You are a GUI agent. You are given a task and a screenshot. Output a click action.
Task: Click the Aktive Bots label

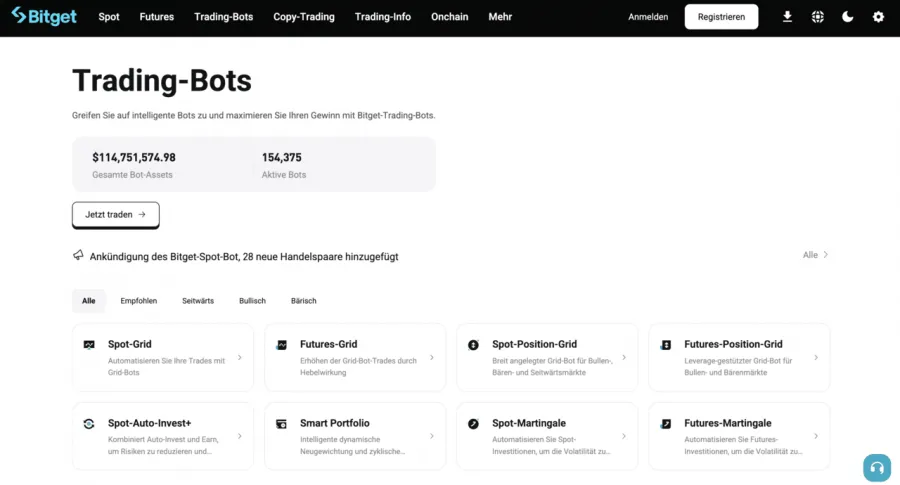(x=284, y=174)
